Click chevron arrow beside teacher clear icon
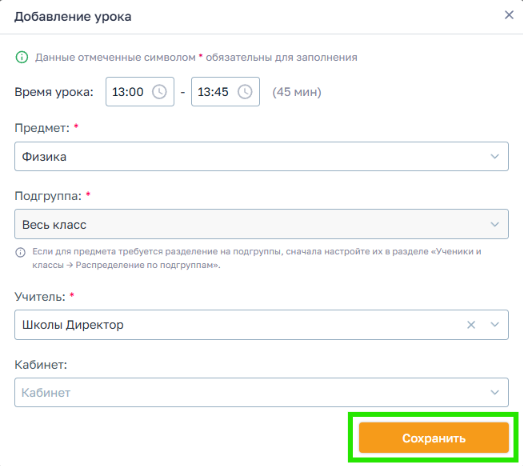Screen dimensions: 523x466 click(495, 325)
